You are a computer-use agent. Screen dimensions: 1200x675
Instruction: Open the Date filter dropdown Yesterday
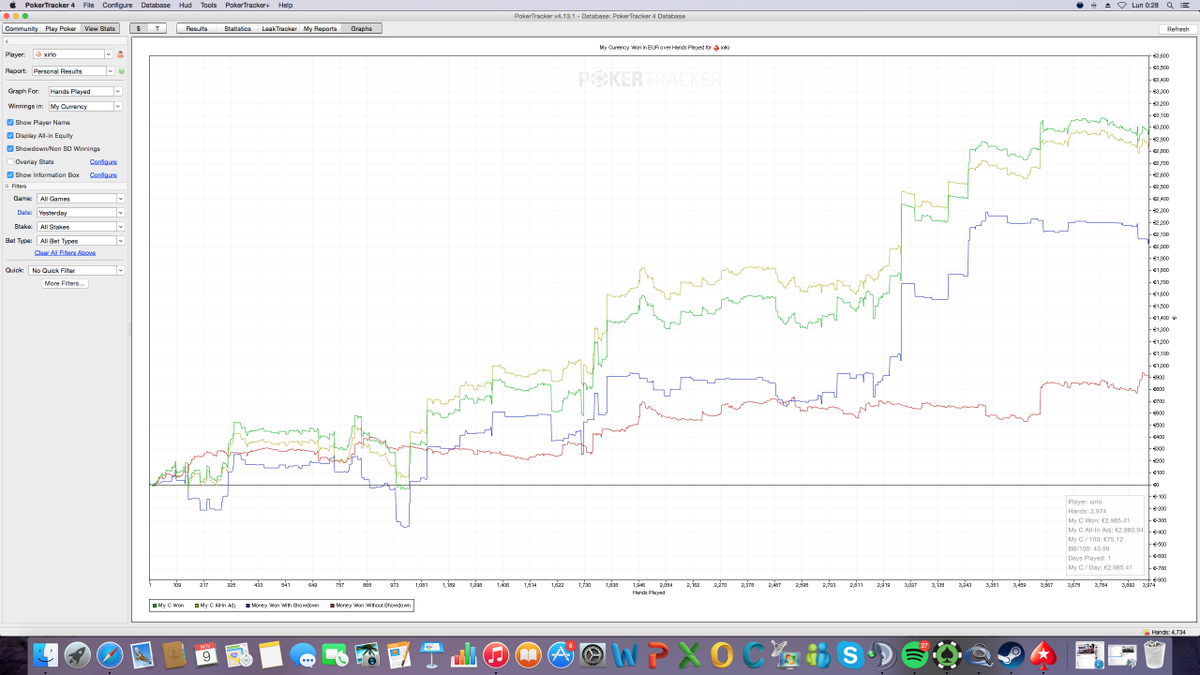tap(80, 213)
